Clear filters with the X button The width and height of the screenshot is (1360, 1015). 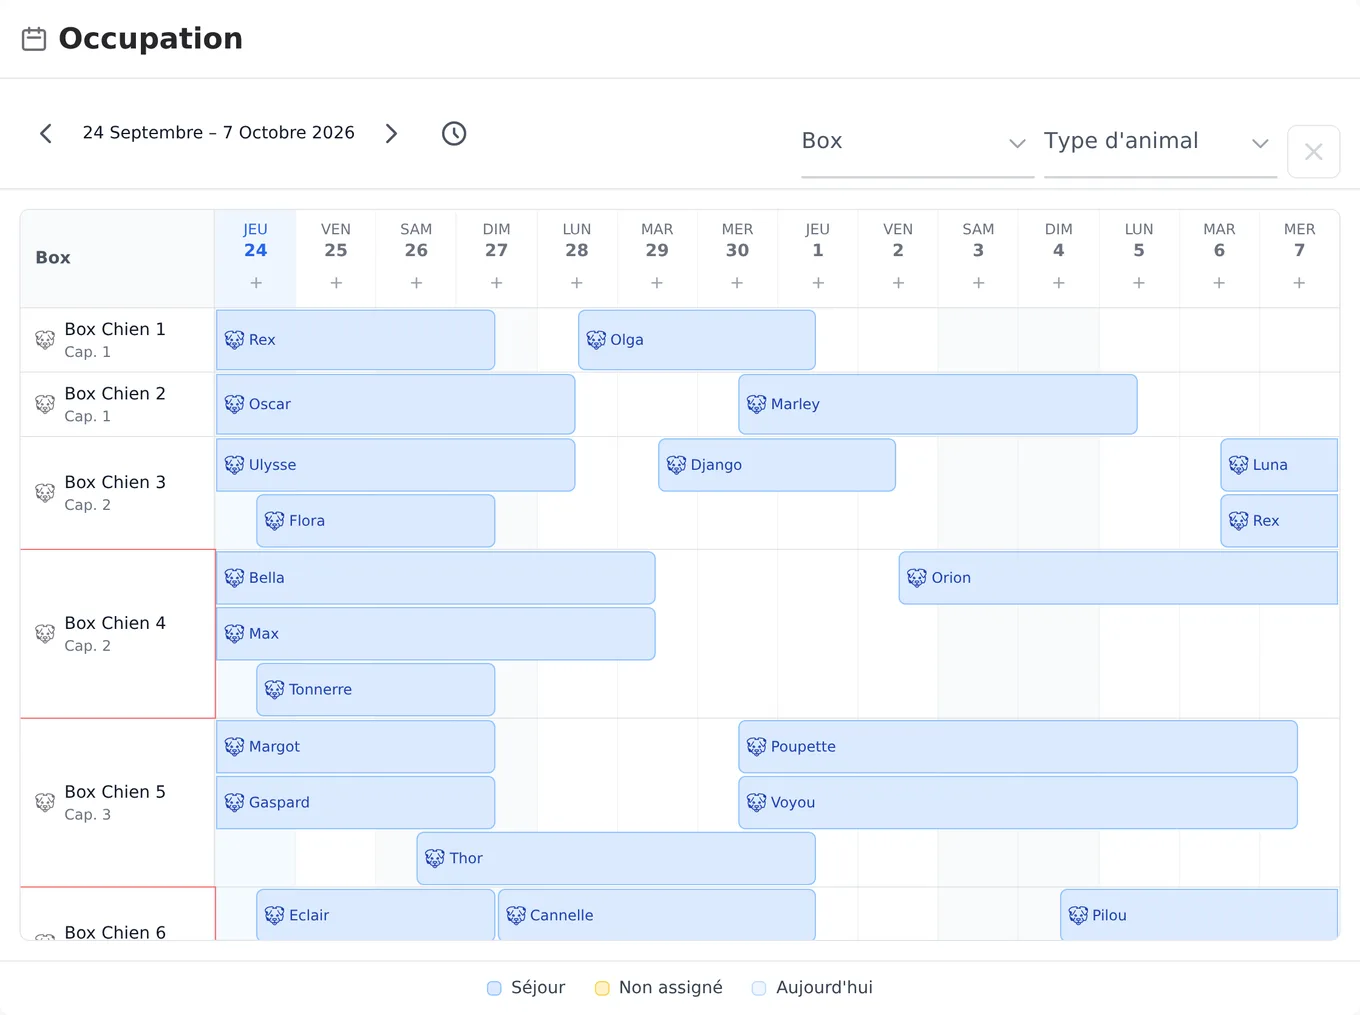click(1313, 152)
